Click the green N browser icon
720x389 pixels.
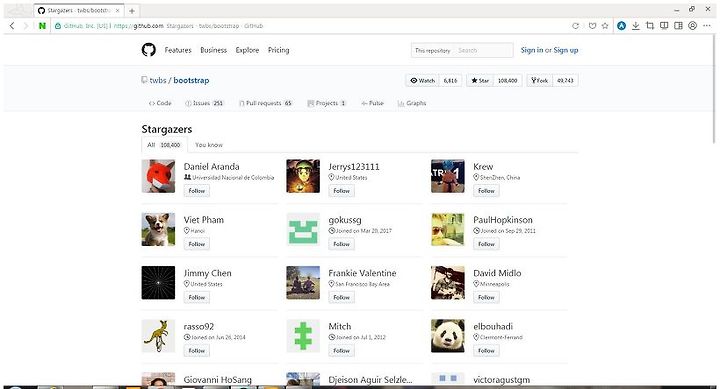click(x=42, y=26)
